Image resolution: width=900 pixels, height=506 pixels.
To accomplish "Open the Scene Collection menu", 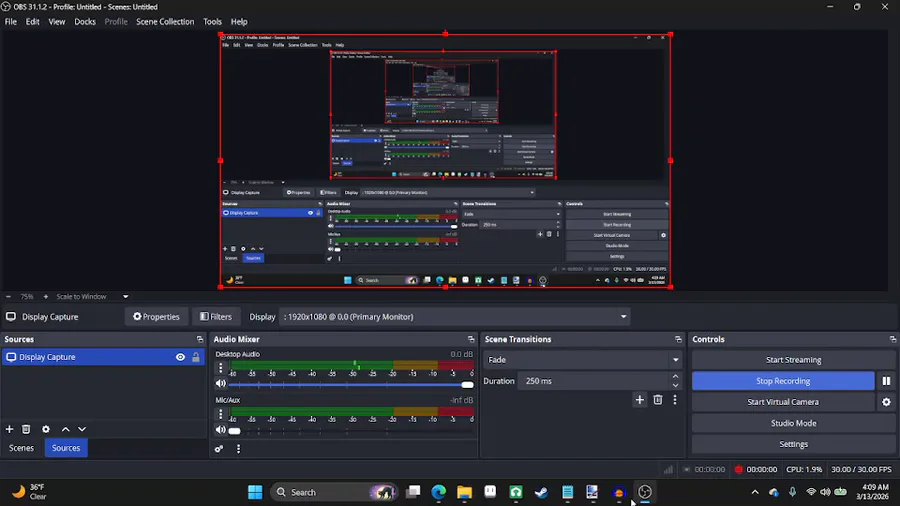I will 165,22.
